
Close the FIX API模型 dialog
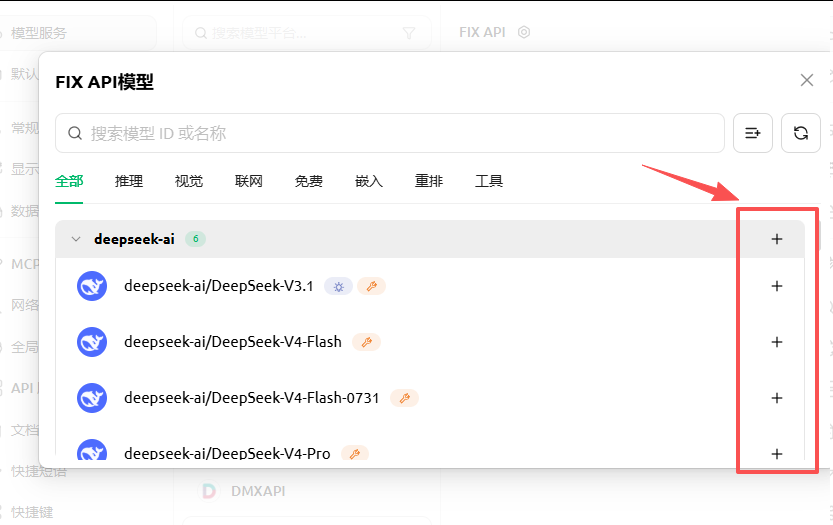click(x=806, y=80)
